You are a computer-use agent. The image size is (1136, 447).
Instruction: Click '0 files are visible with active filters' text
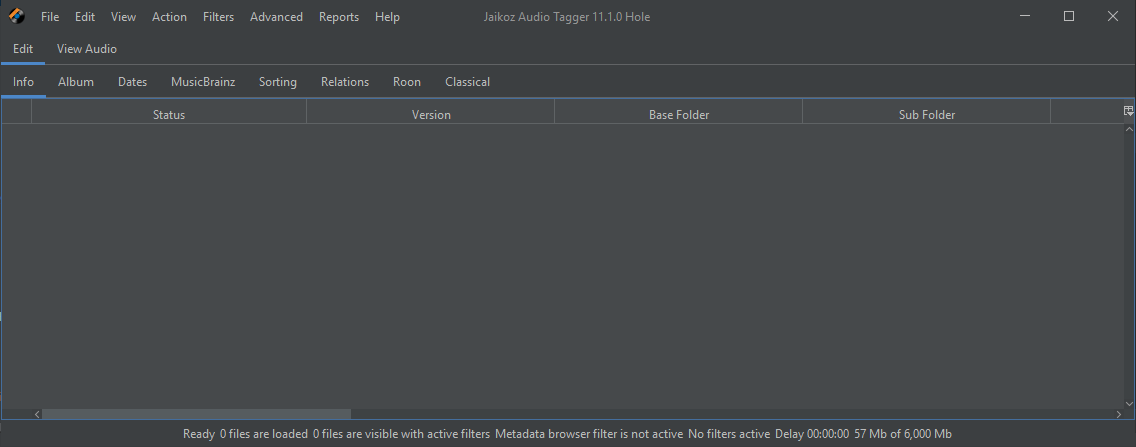click(x=401, y=434)
